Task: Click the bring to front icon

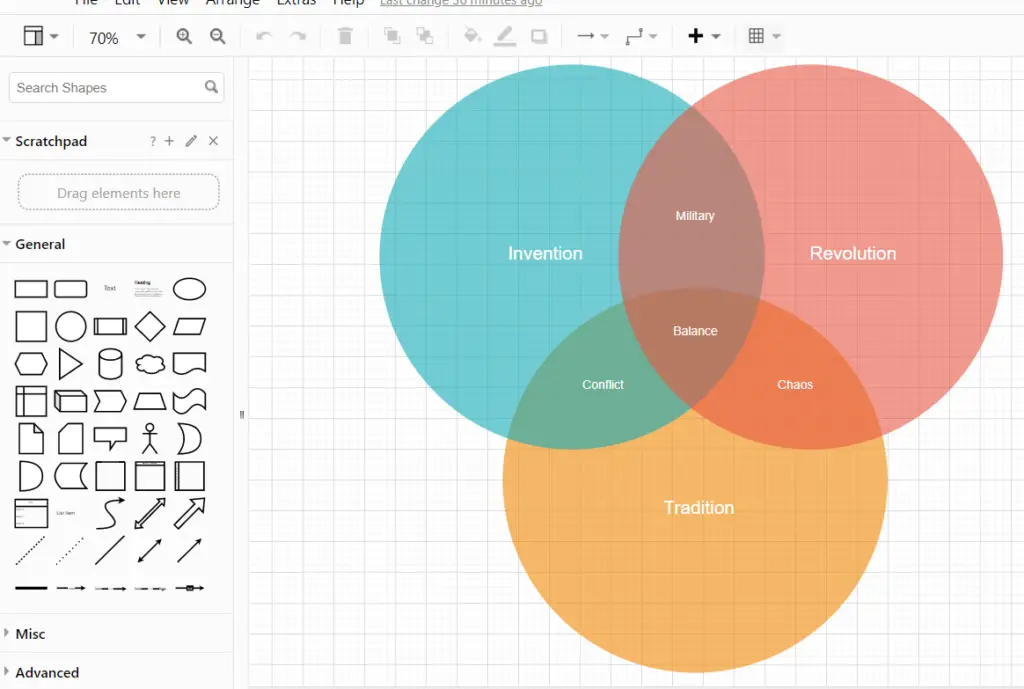Action: pyautogui.click(x=392, y=36)
